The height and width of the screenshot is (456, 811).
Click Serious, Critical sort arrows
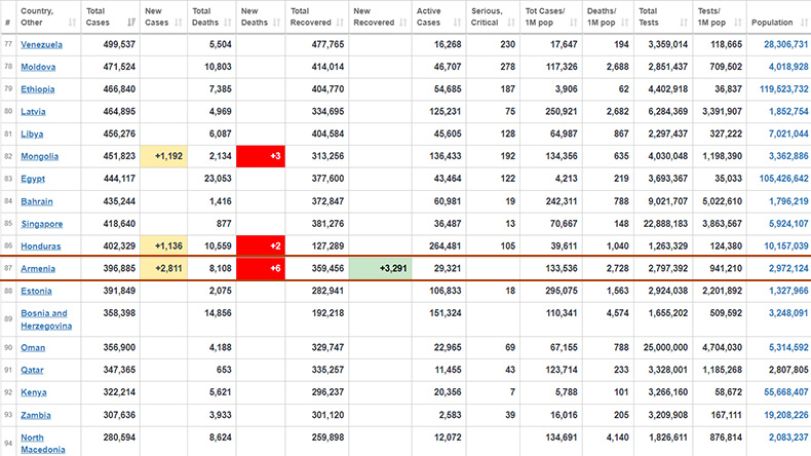[x=511, y=22]
